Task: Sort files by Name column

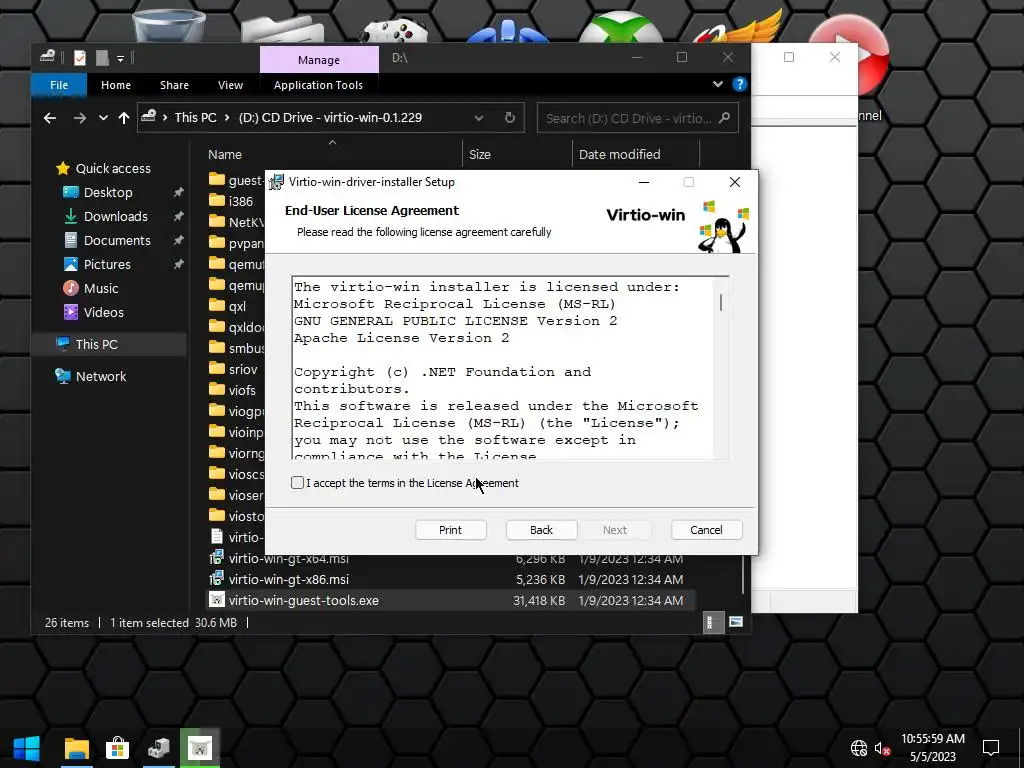Action: coord(225,155)
